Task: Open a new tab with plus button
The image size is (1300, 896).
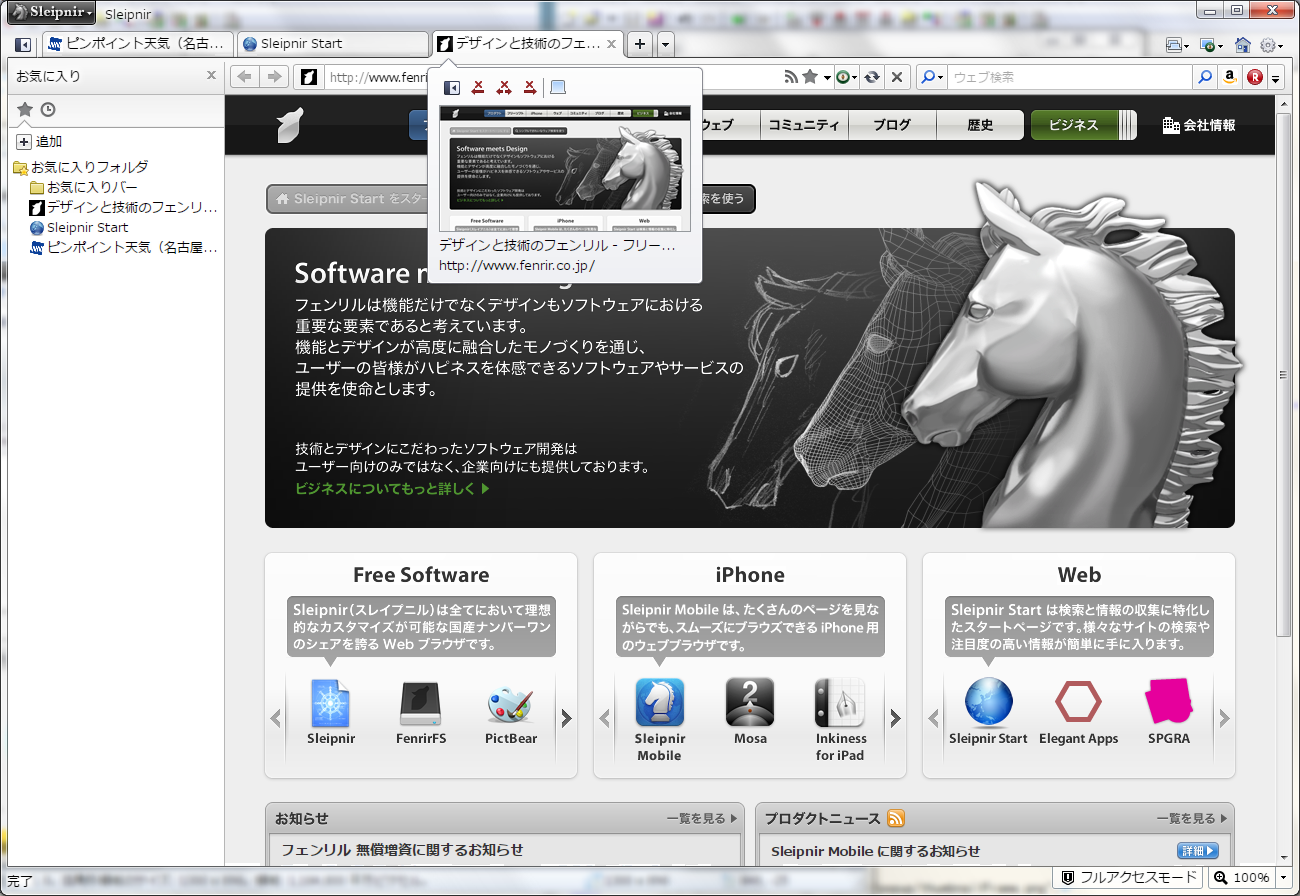Action: point(641,44)
